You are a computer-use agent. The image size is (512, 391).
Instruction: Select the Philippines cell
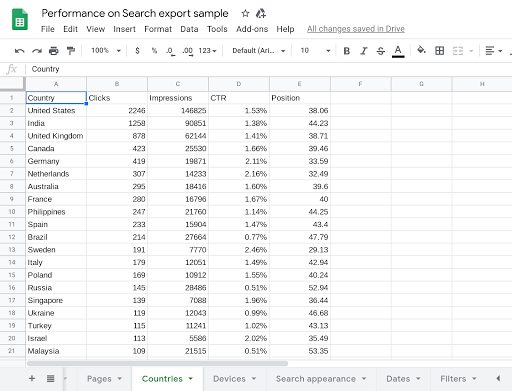click(x=56, y=212)
